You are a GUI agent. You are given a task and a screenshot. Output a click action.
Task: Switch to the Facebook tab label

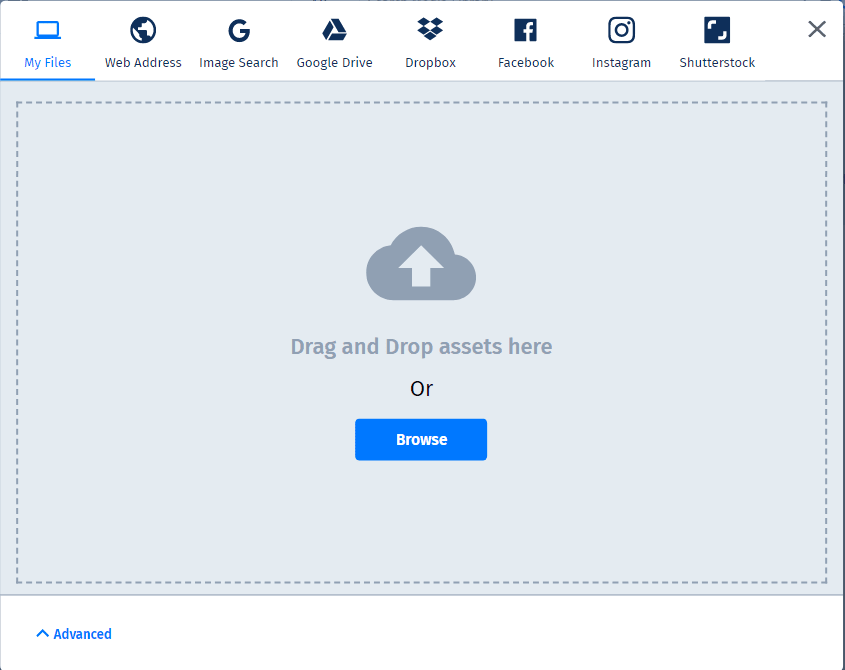point(525,63)
